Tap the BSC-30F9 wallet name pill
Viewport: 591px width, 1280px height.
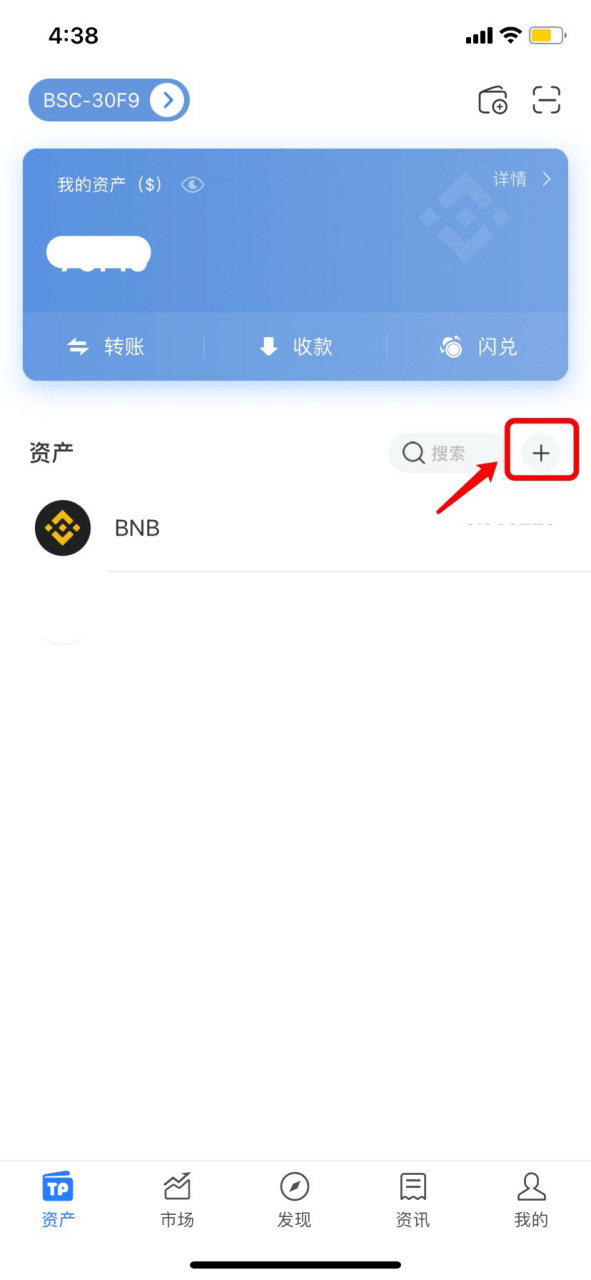tap(109, 100)
